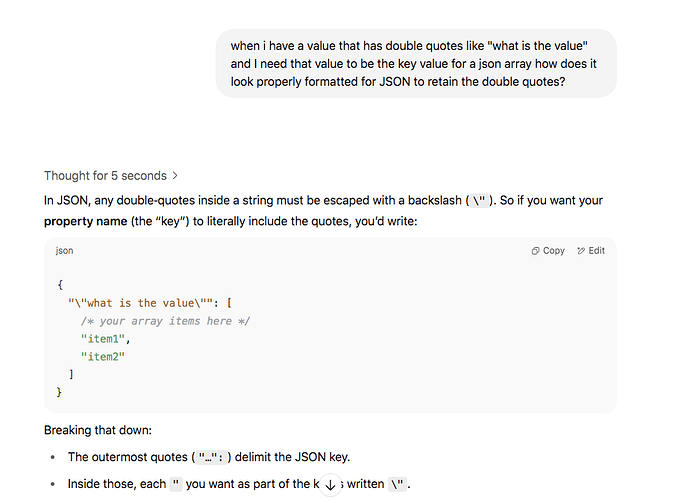Click the Edit icon on code block

point(590,251)
